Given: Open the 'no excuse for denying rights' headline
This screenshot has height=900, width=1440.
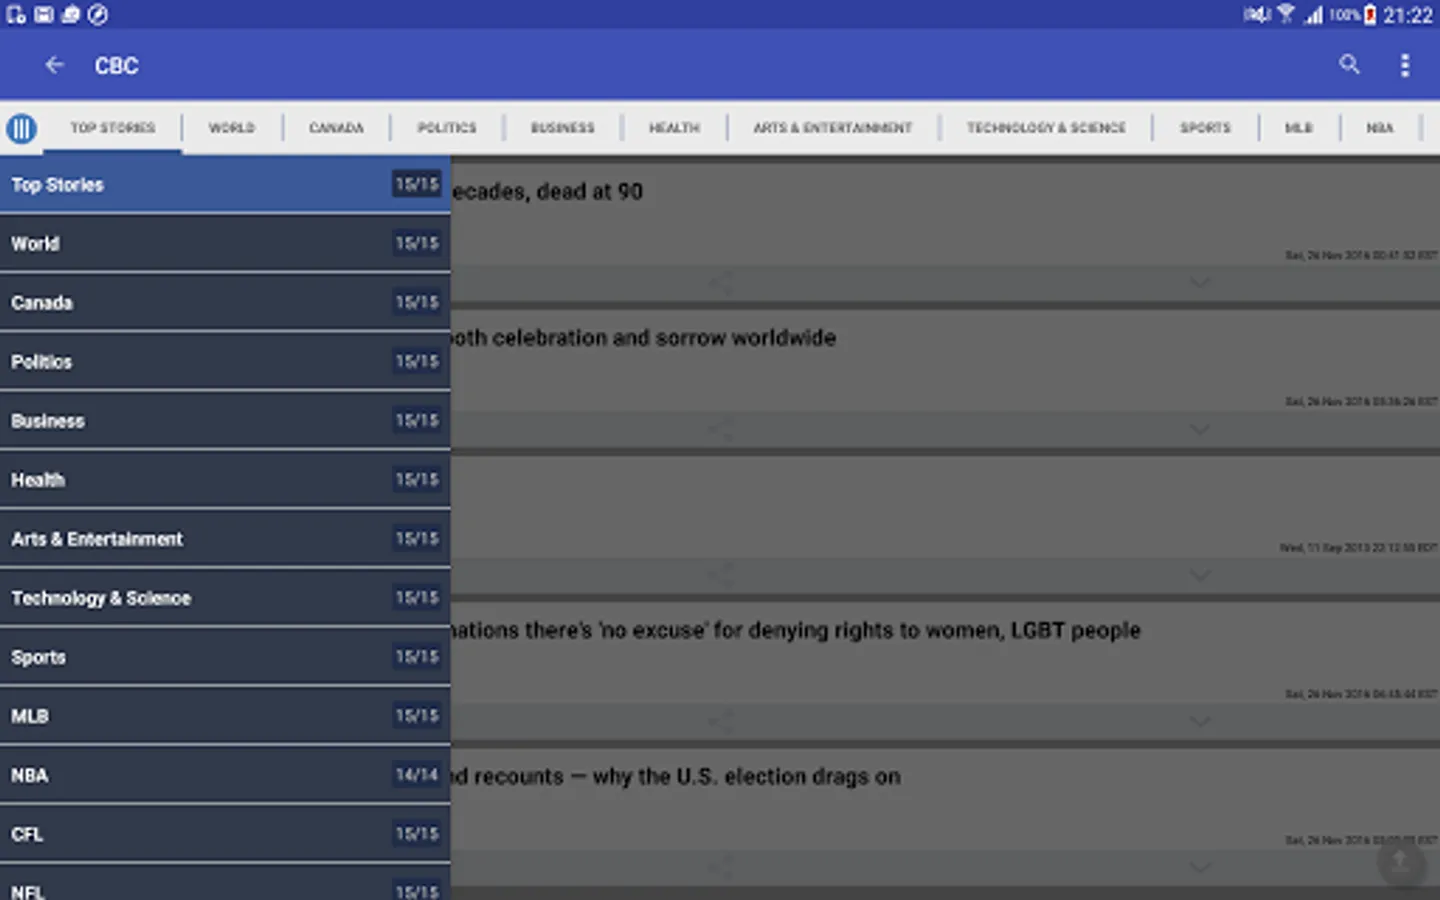Looking at the screenshot, I should click(x=796, y=631).
